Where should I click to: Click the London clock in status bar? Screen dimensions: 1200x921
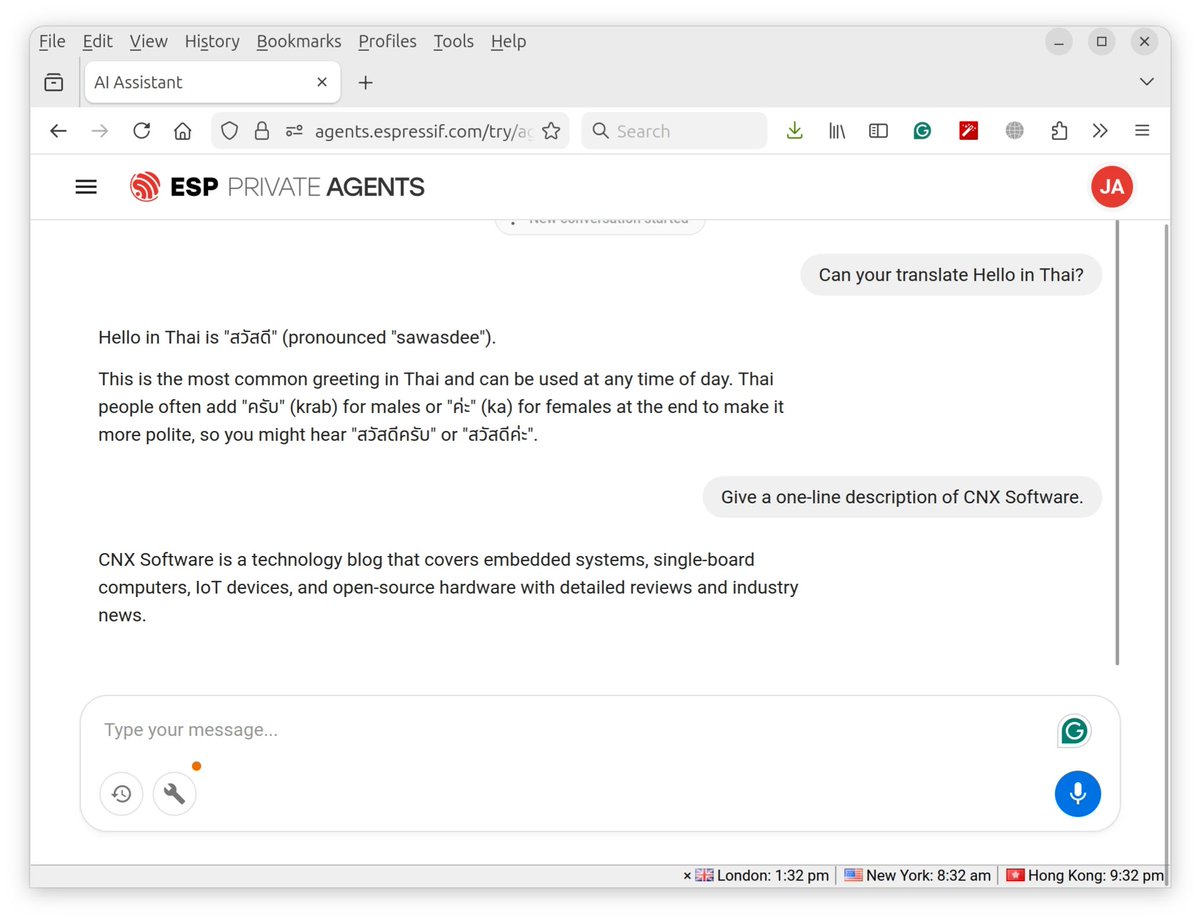[x=762, y=875]
